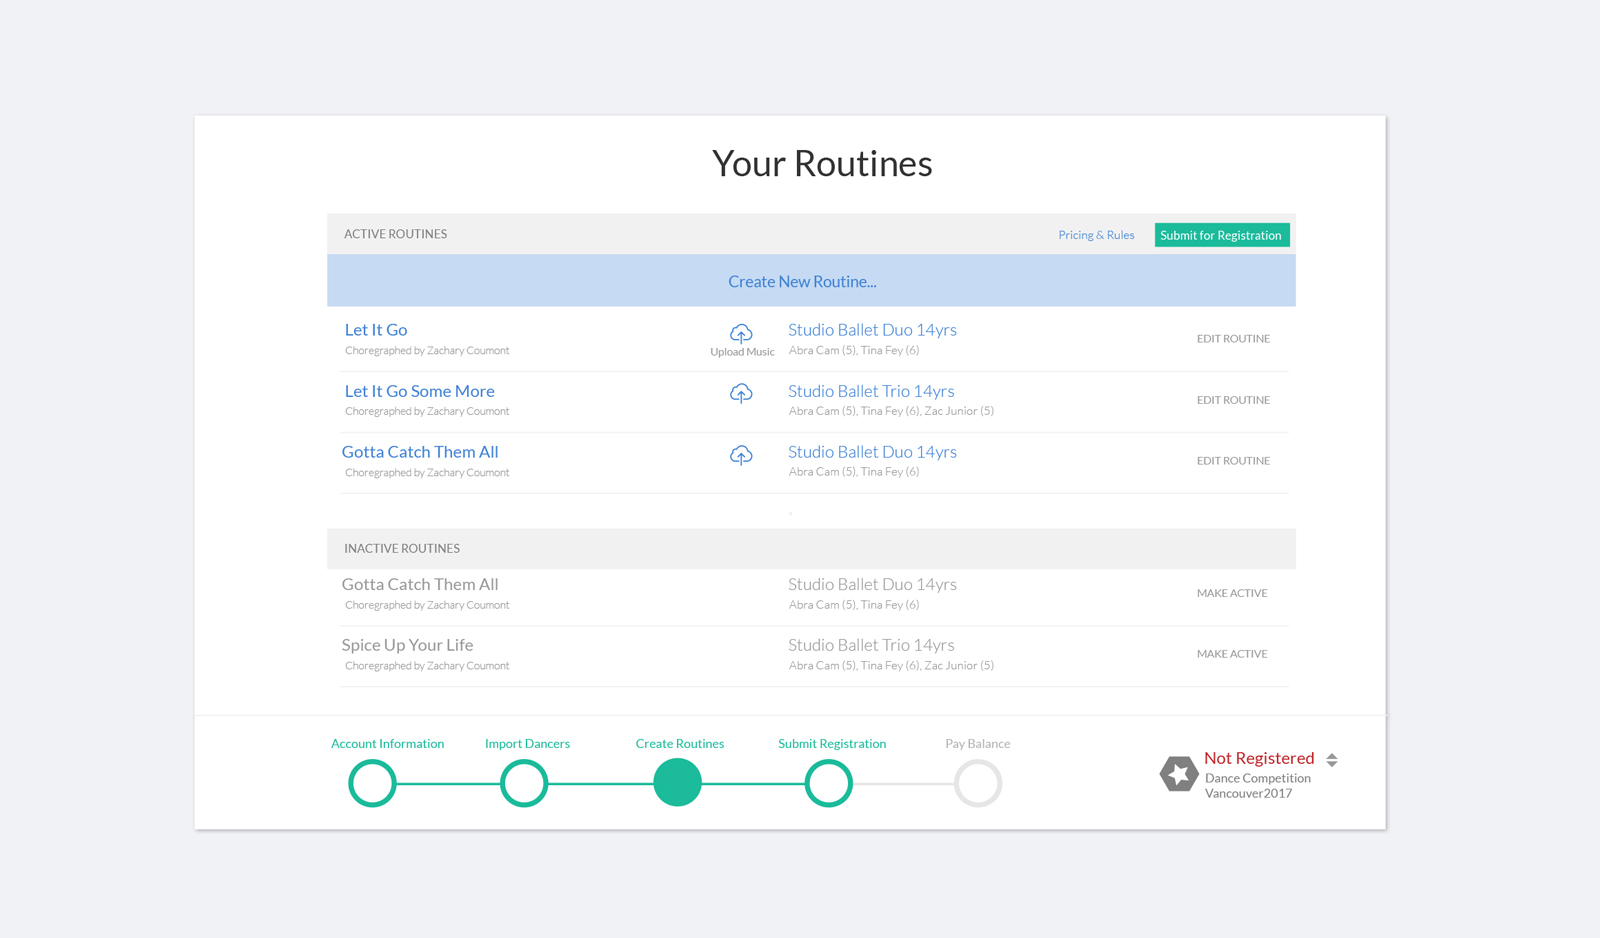Open the competition selector arrows beside Not Registered
The height and width of the screenshot is (938, 1600).
pos(1332,760)
